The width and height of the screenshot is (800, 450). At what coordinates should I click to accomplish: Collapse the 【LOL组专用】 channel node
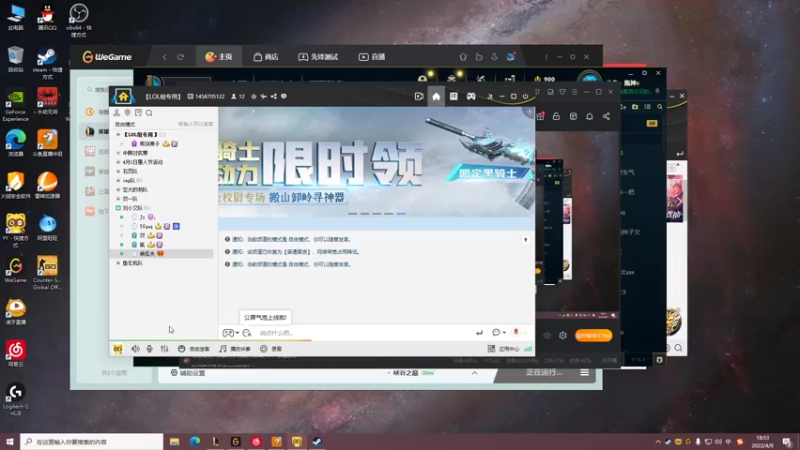click(x=118, y=135)
